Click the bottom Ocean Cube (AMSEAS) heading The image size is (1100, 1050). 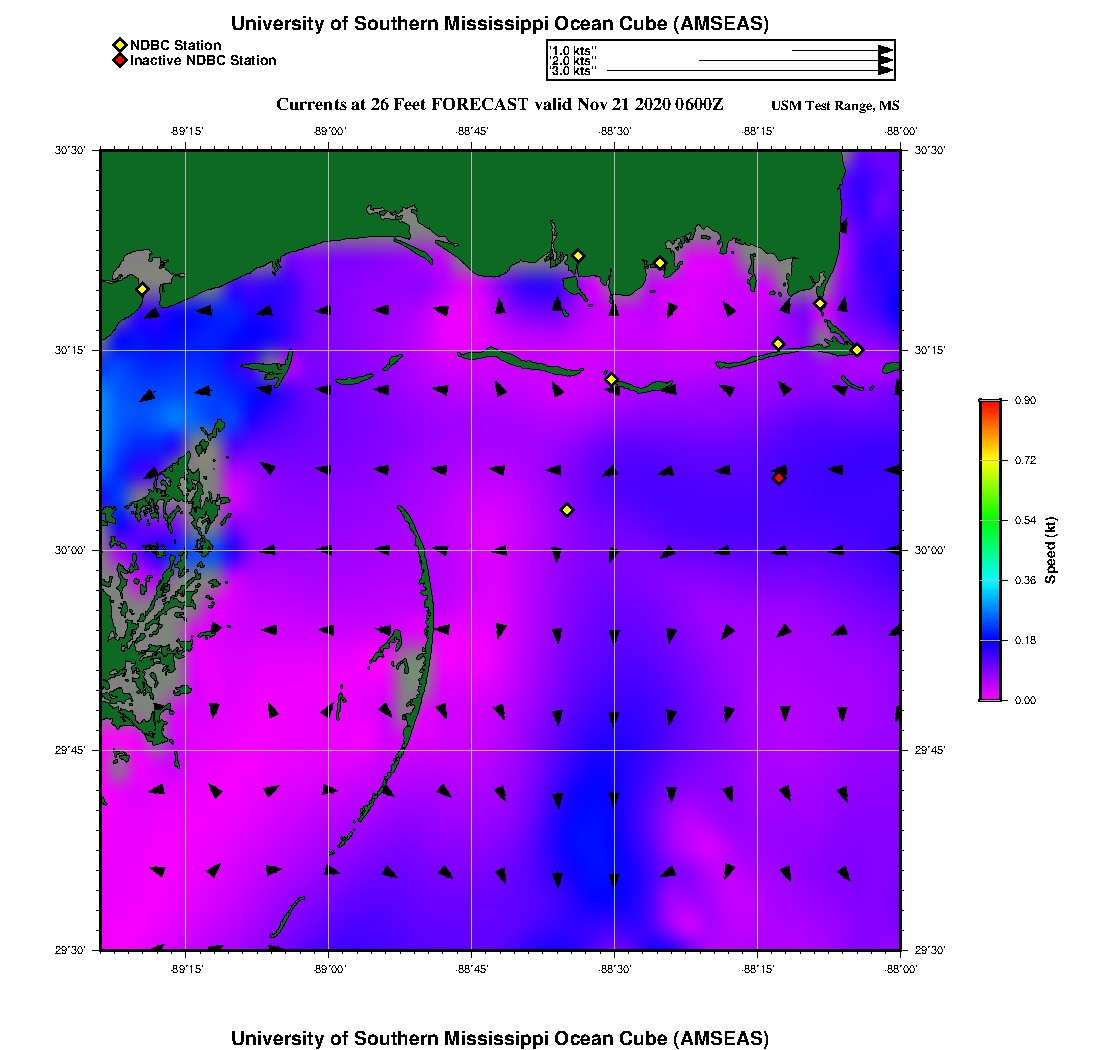click(500, 1038)
